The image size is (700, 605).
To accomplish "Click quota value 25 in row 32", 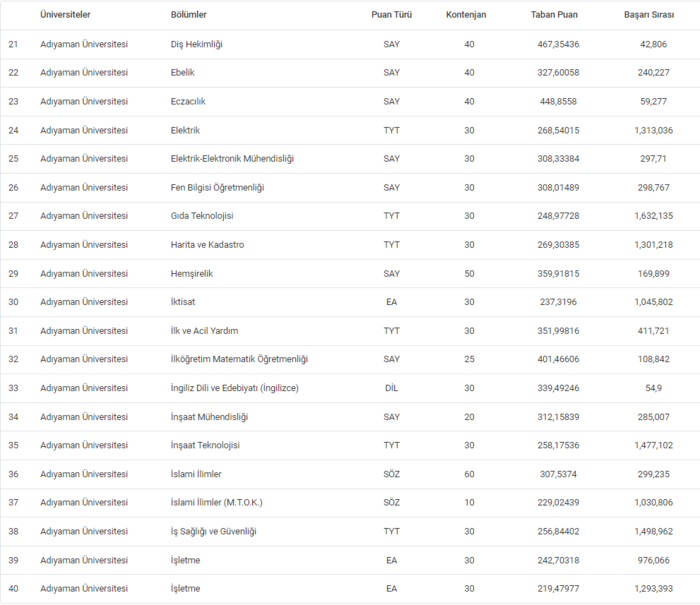I will pyautogui.click(x=469, y=359).
